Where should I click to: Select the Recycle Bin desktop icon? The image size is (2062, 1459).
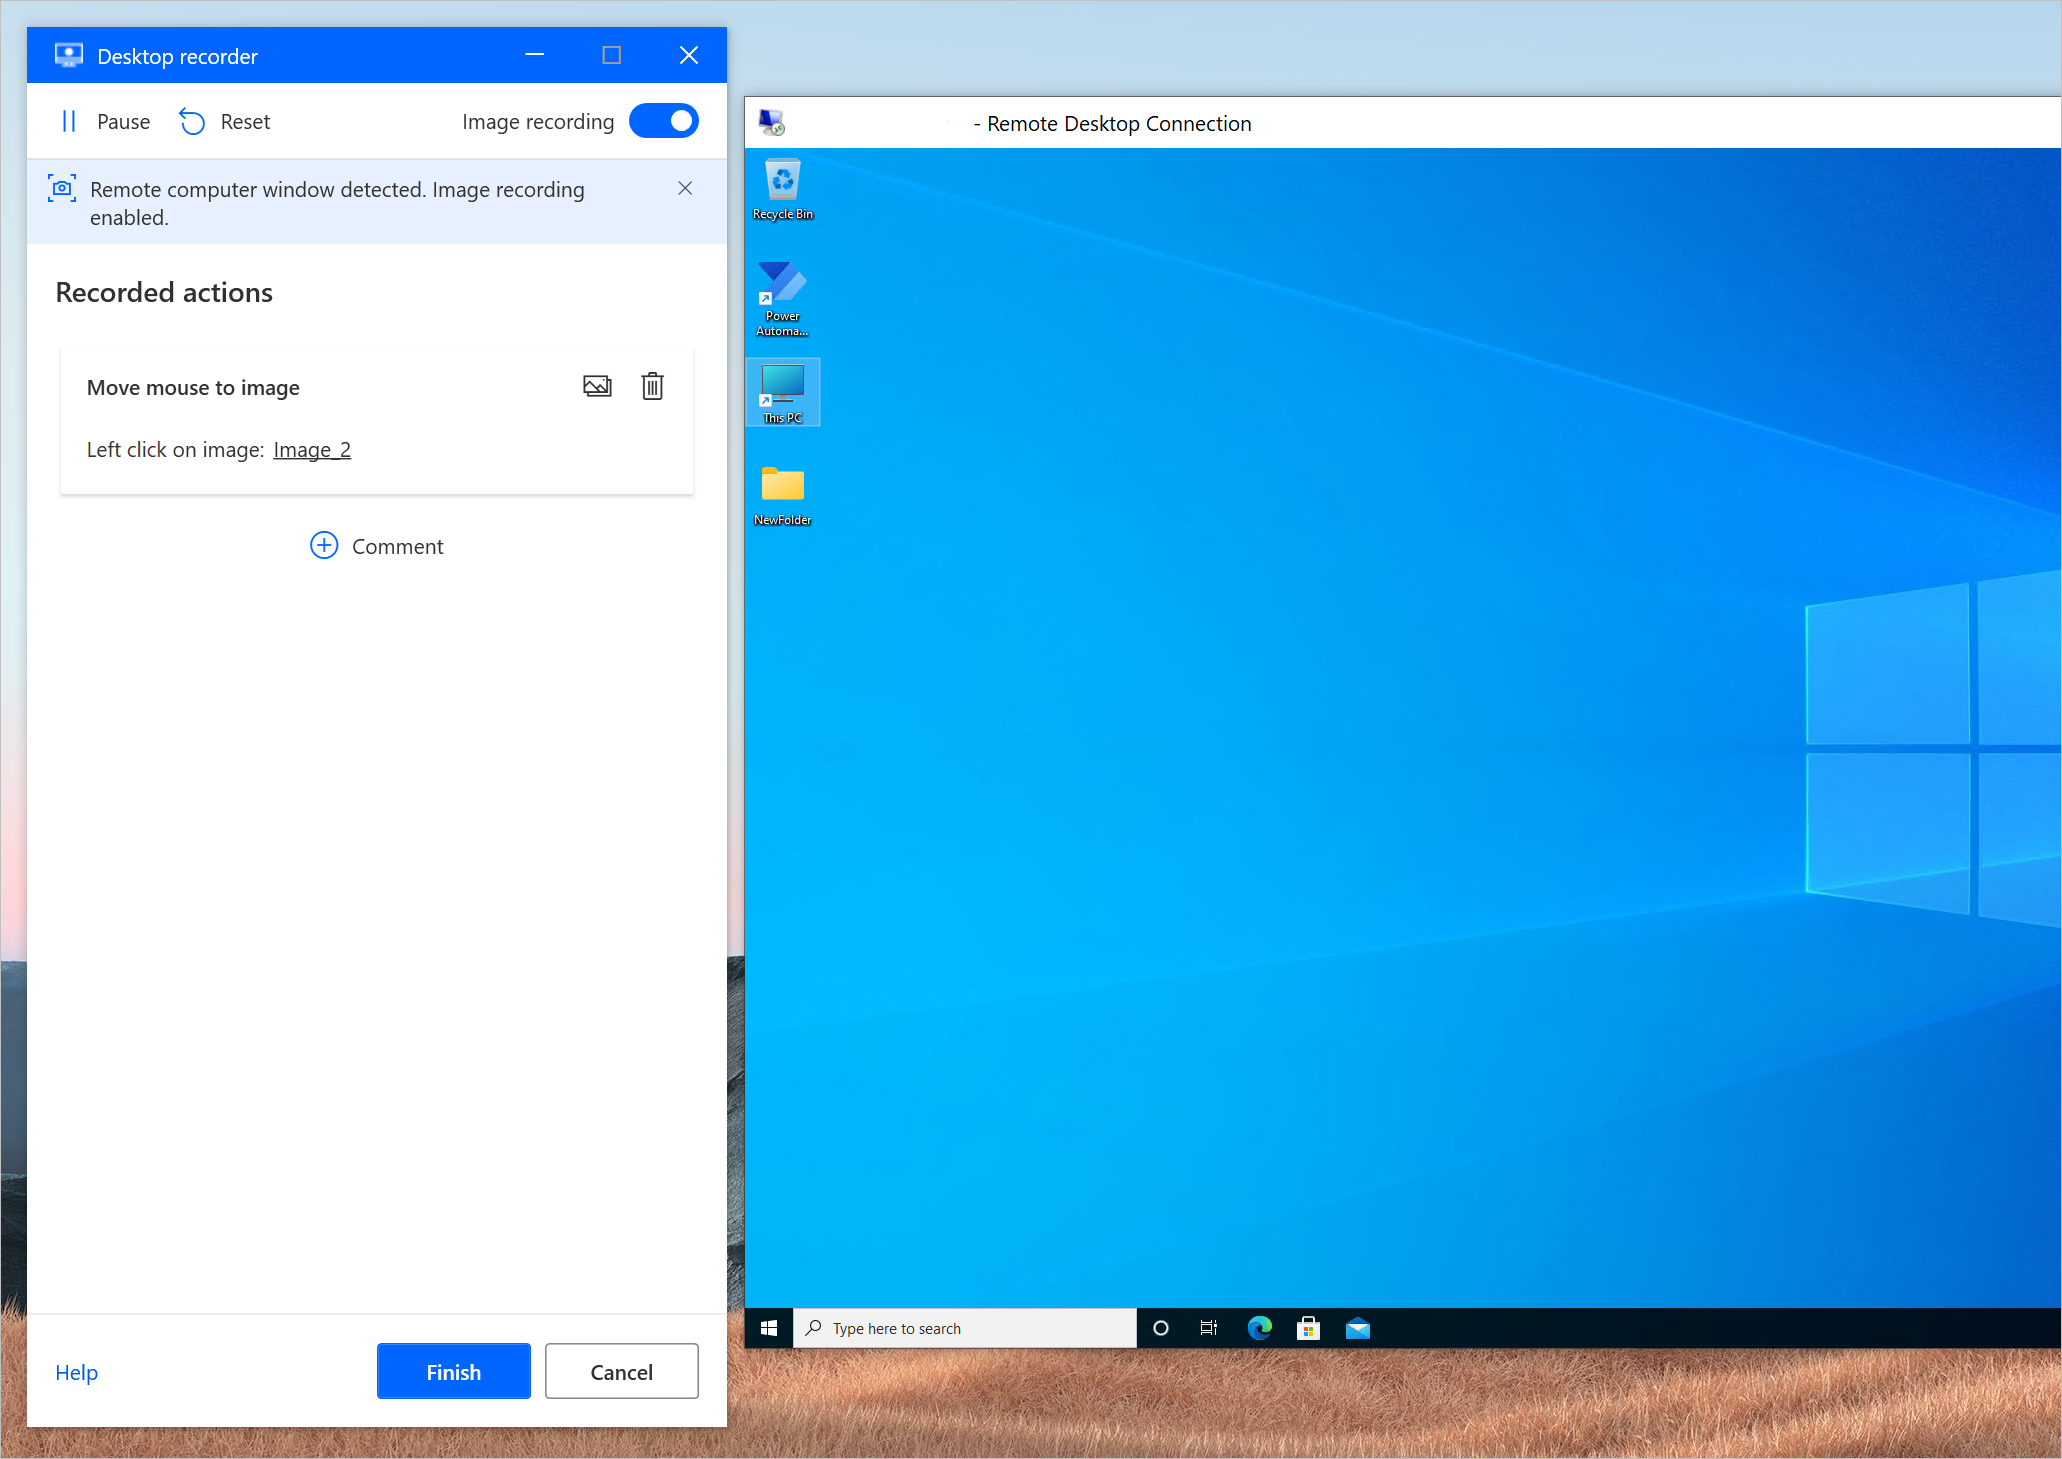pyautogui.click(x=783, y=189)
